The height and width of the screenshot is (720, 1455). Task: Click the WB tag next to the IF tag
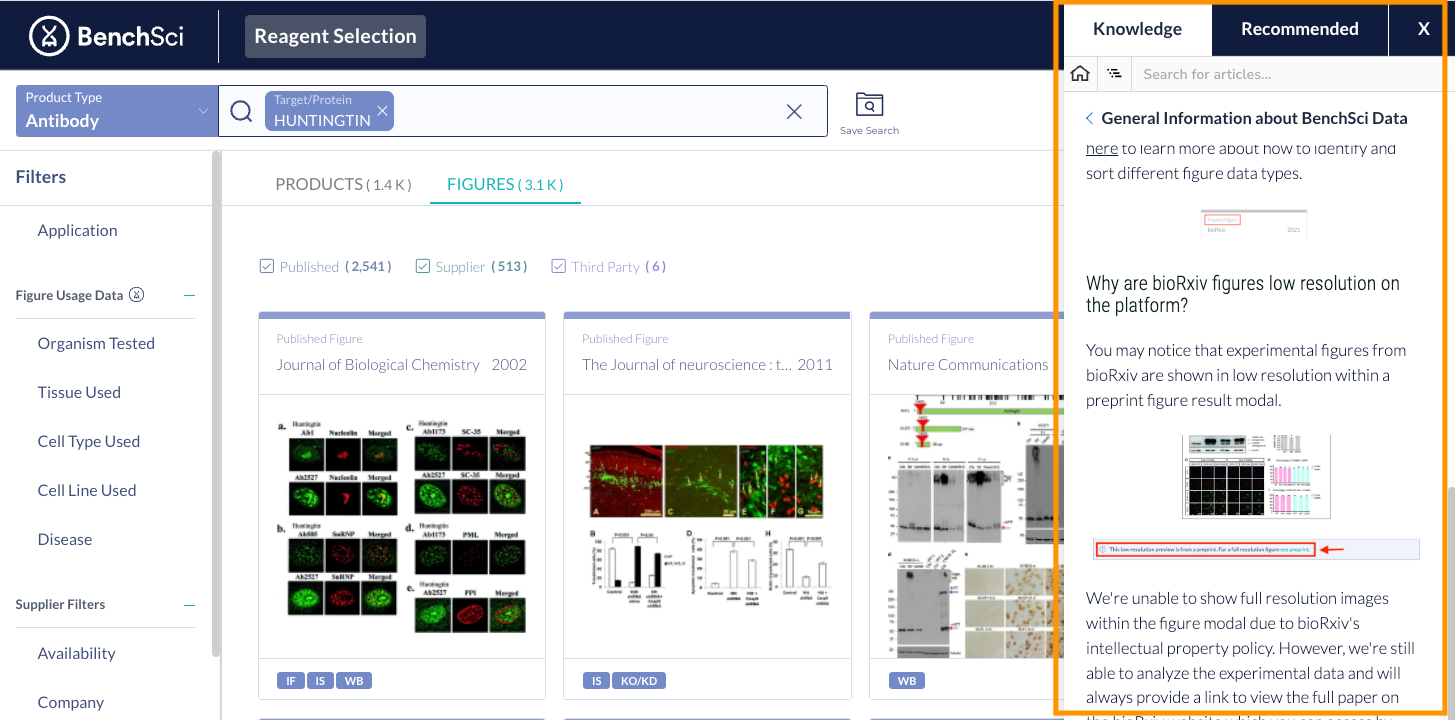coord(353,681)
